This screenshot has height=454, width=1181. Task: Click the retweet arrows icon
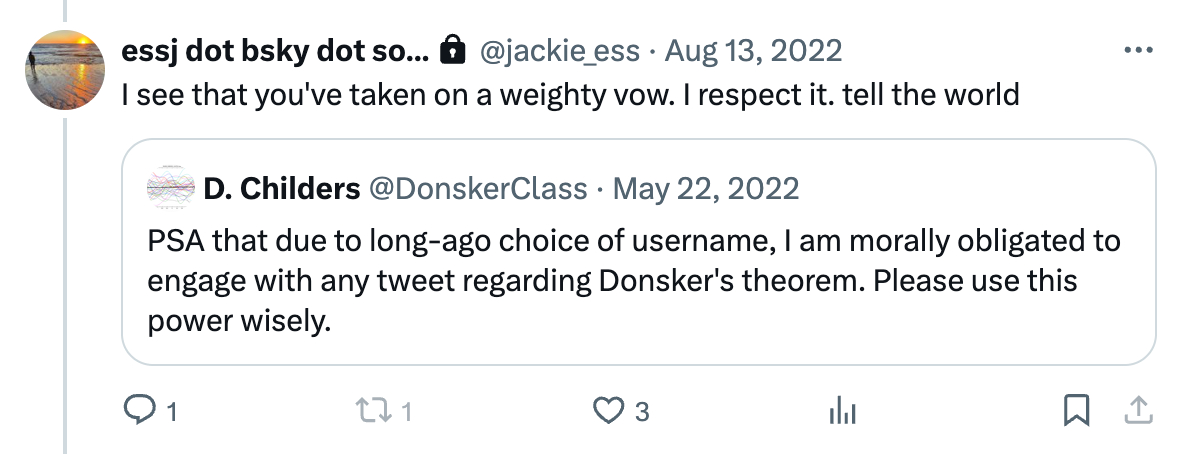click(369, 410)
